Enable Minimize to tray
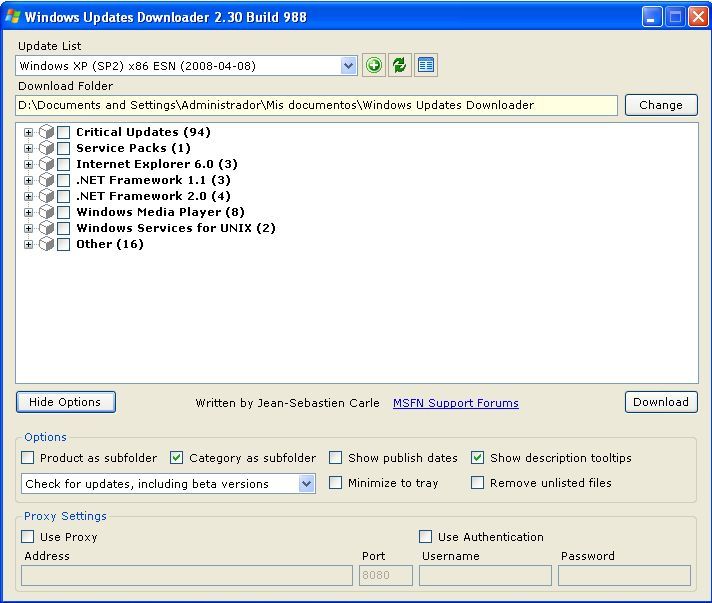This screenshot has height=603, width=712. [x=336, y=482]
